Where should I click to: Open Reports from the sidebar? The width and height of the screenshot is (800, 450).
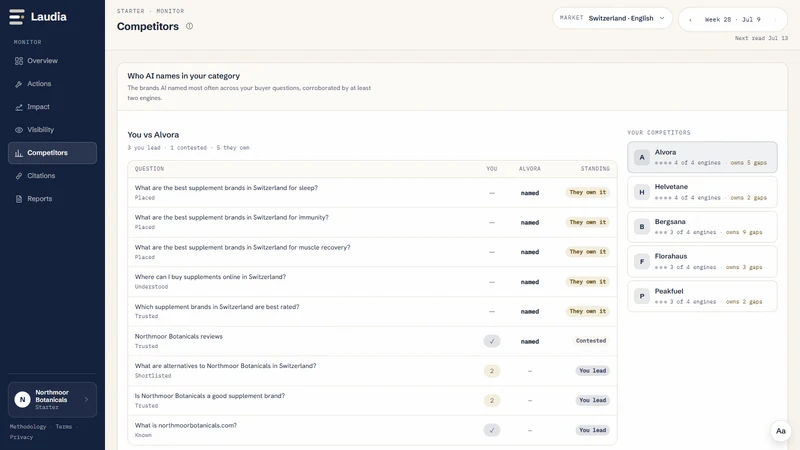(x=52, y=199)
